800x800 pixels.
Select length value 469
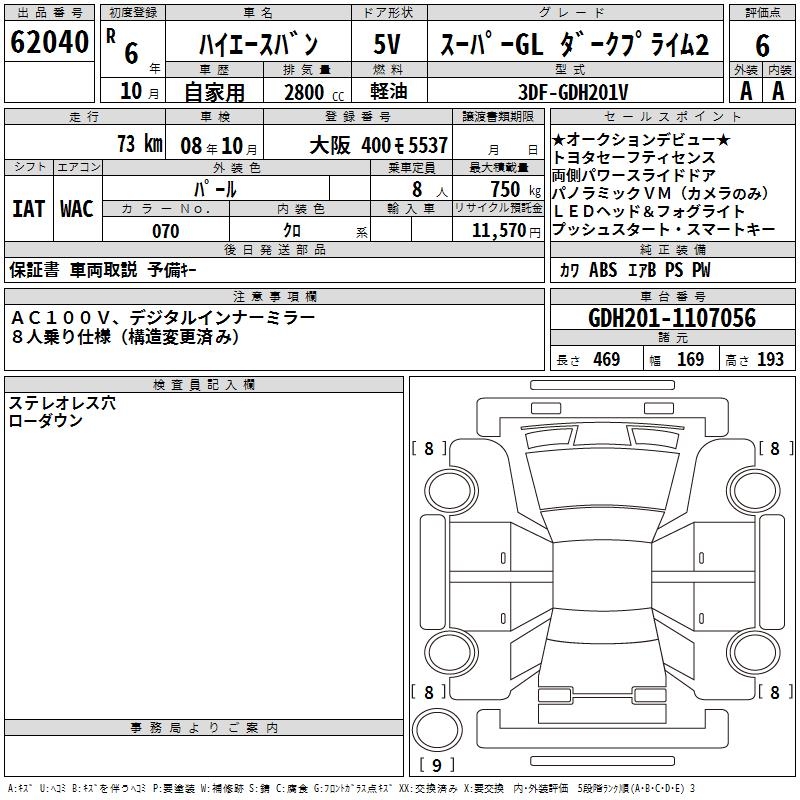606,360
